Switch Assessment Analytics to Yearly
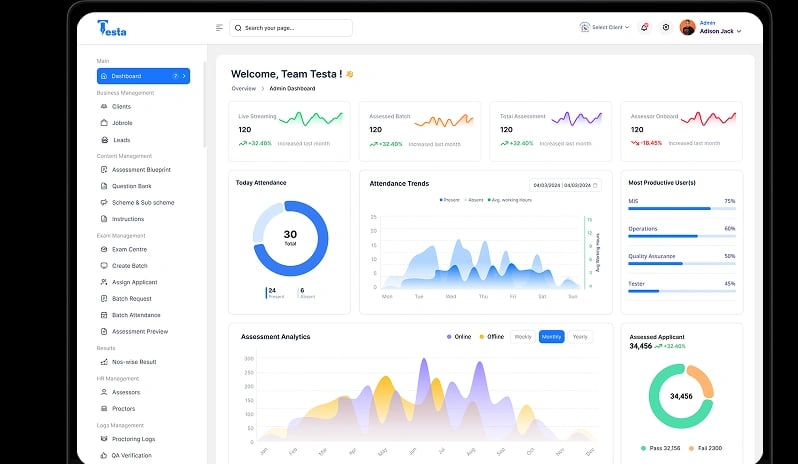798x464 pixels. (580, 337)
